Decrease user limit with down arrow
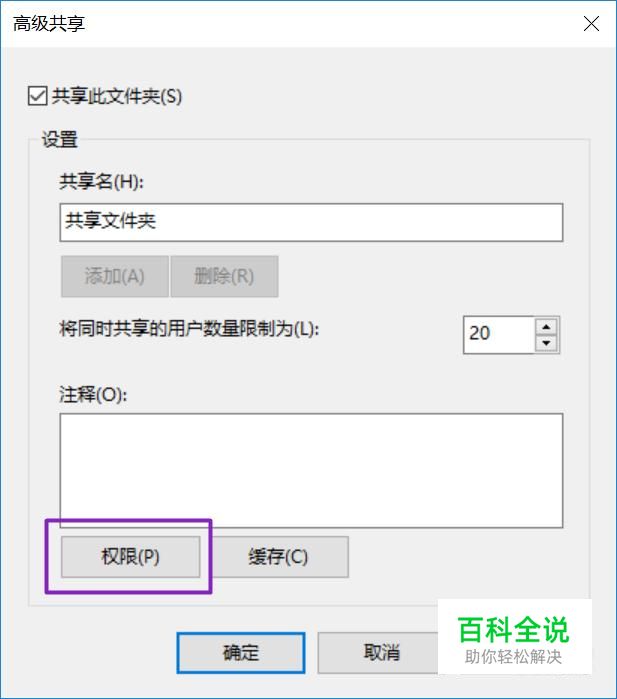This screenshot has height=699, width=617. (546, 343)
